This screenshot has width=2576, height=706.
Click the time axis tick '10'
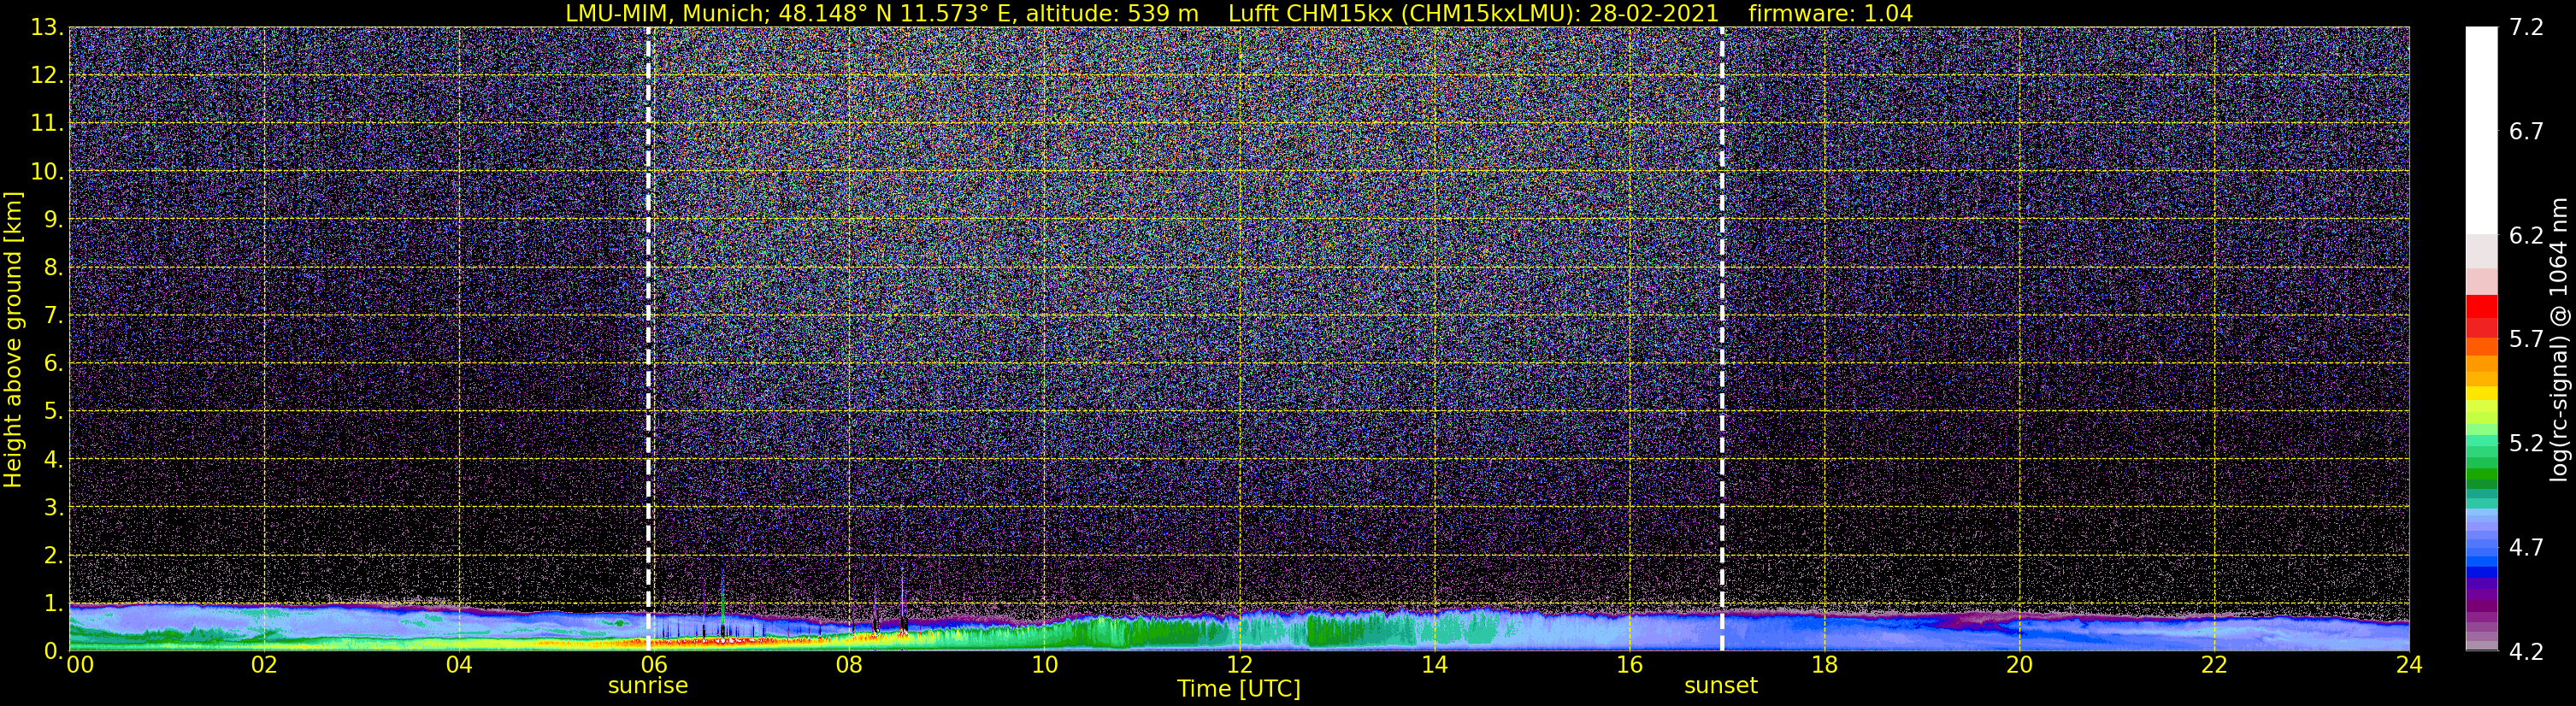click(1044, 665)
